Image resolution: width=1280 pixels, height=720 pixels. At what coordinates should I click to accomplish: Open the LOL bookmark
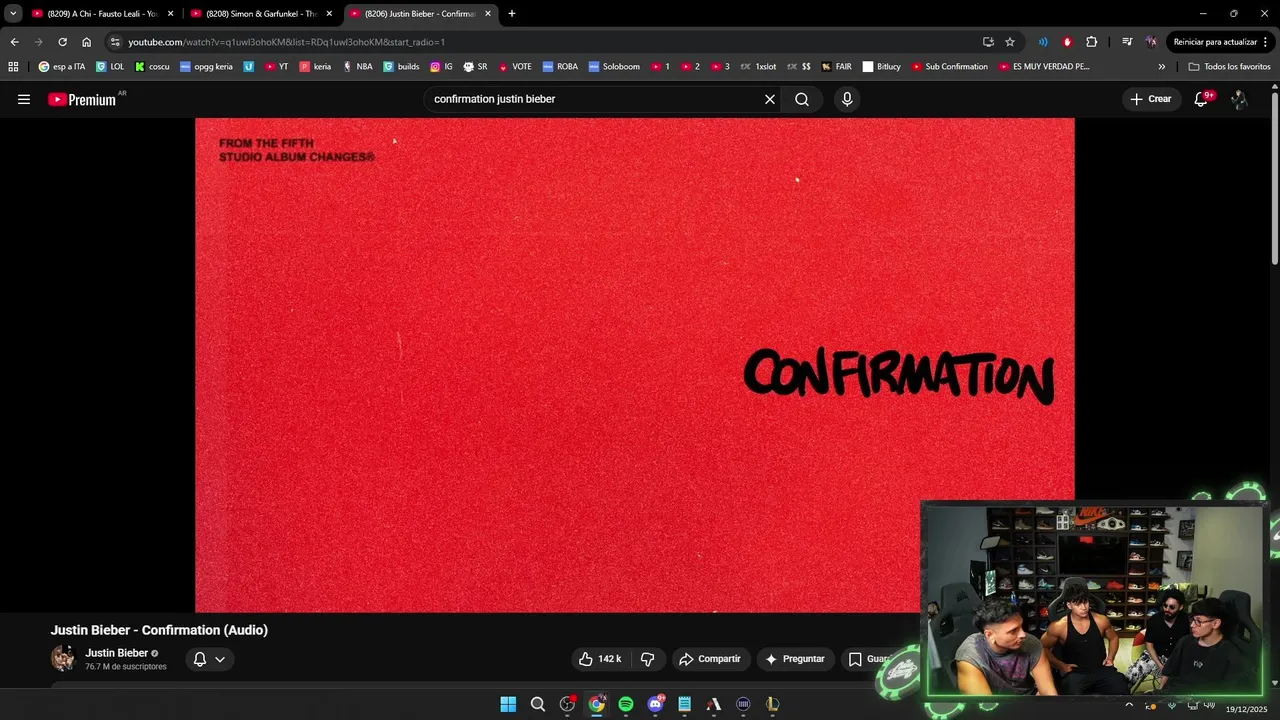click(x=110, y=67)
